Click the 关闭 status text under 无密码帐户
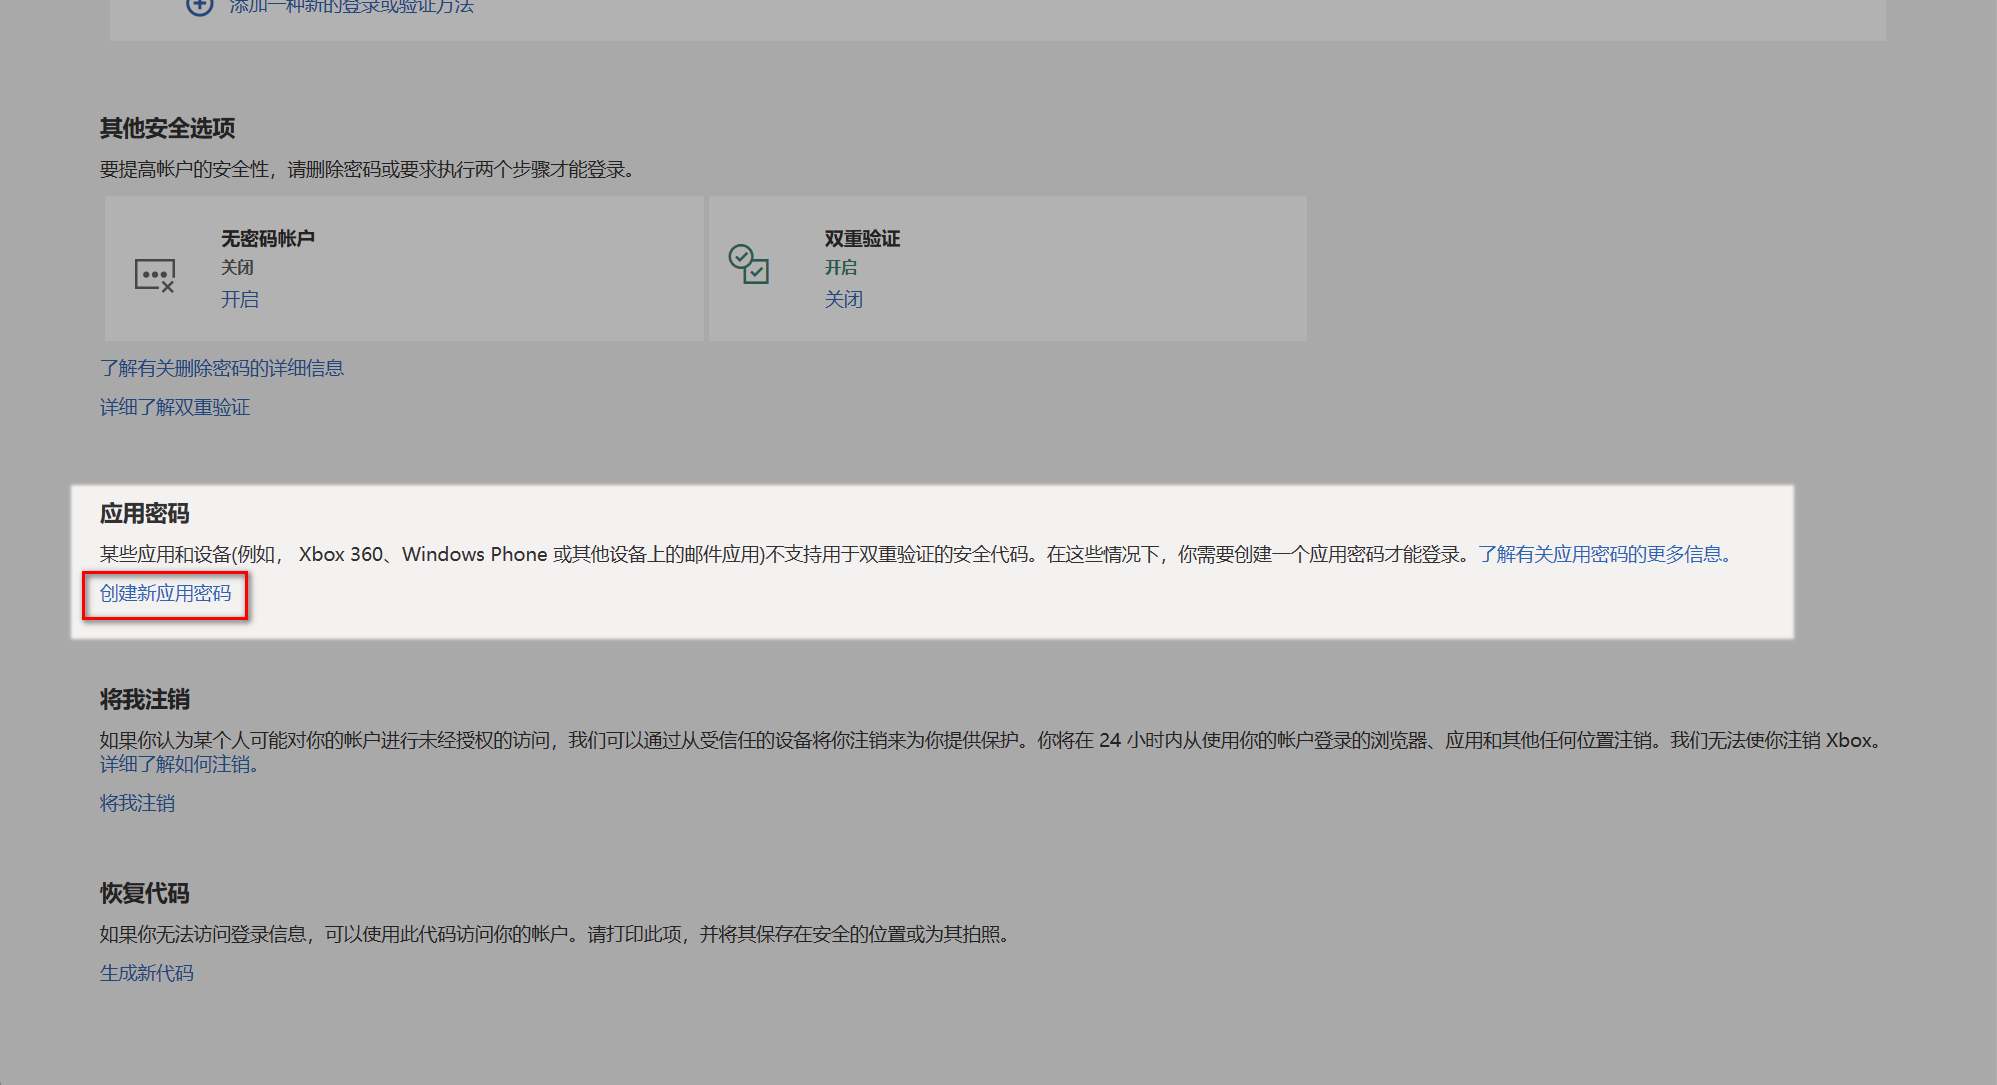Screen dimensions: 1997x1085 point(237,267)
